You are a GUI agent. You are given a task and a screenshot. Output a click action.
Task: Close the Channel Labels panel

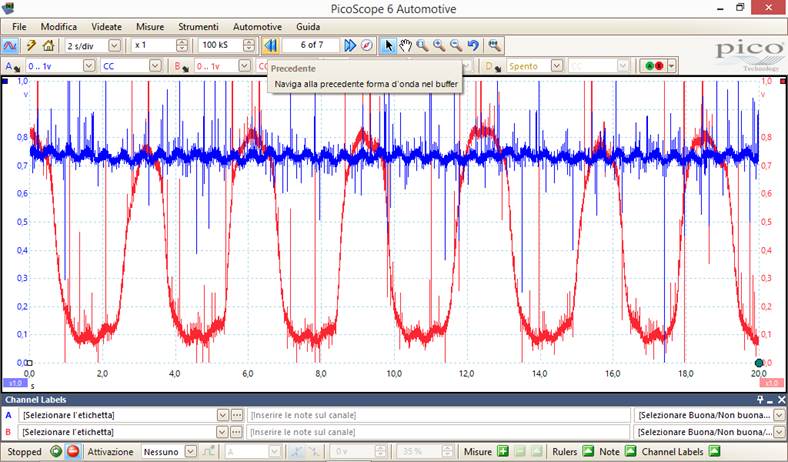(x=781, y=400)
